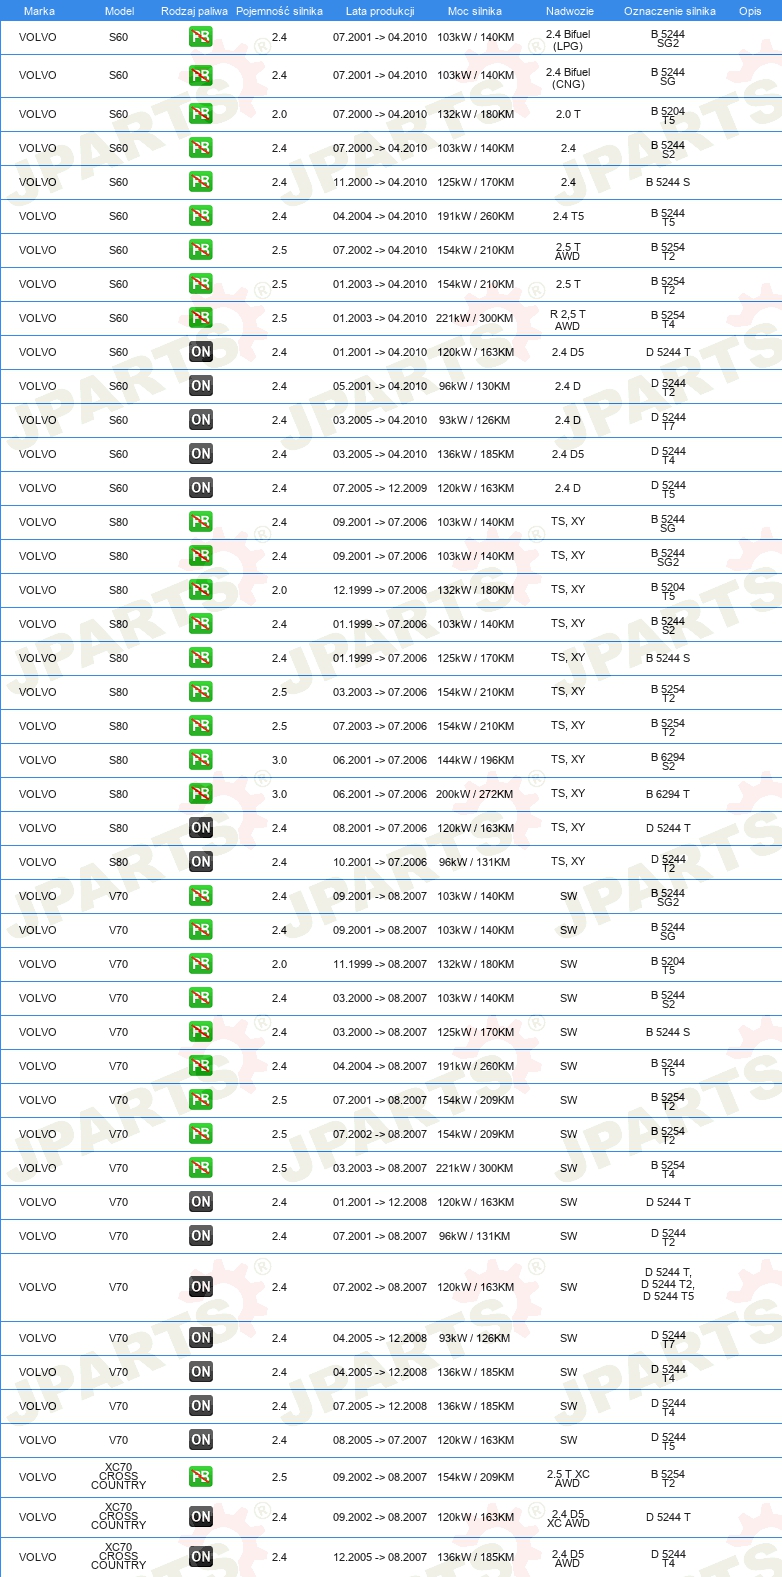The image size is (782, 1577).
Task: Click the '07.2002 -> 04.2010' production years cell
Action: tap(380, 250)
